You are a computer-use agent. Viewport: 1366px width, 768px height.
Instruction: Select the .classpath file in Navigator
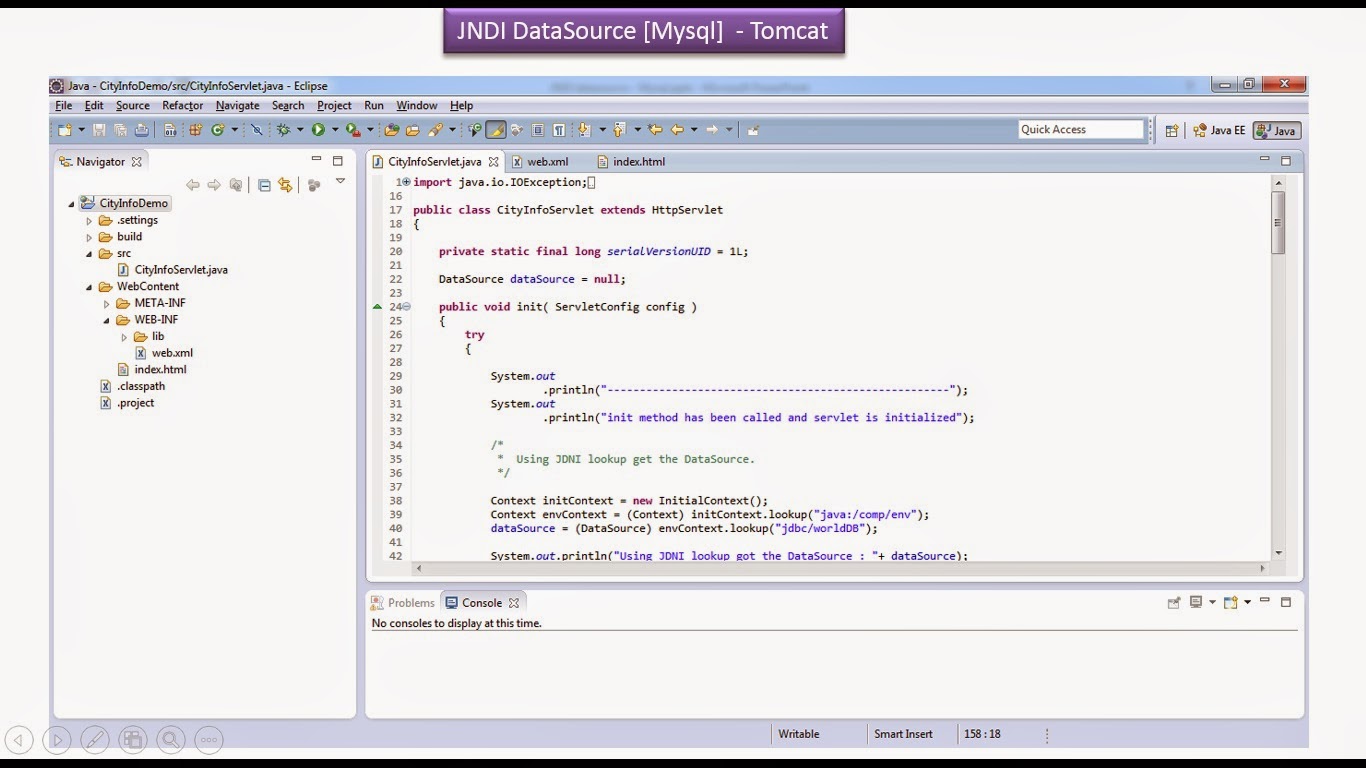click(x=132, y=386)
